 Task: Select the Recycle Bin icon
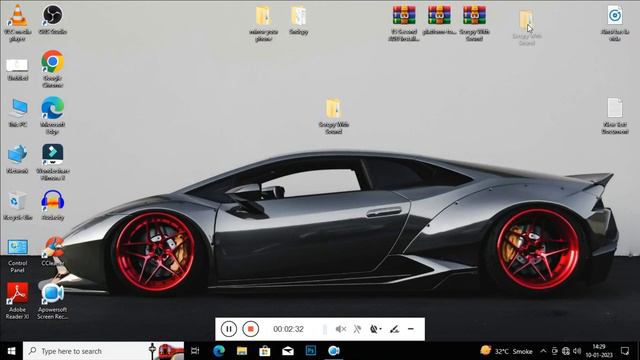pos(18,205)
